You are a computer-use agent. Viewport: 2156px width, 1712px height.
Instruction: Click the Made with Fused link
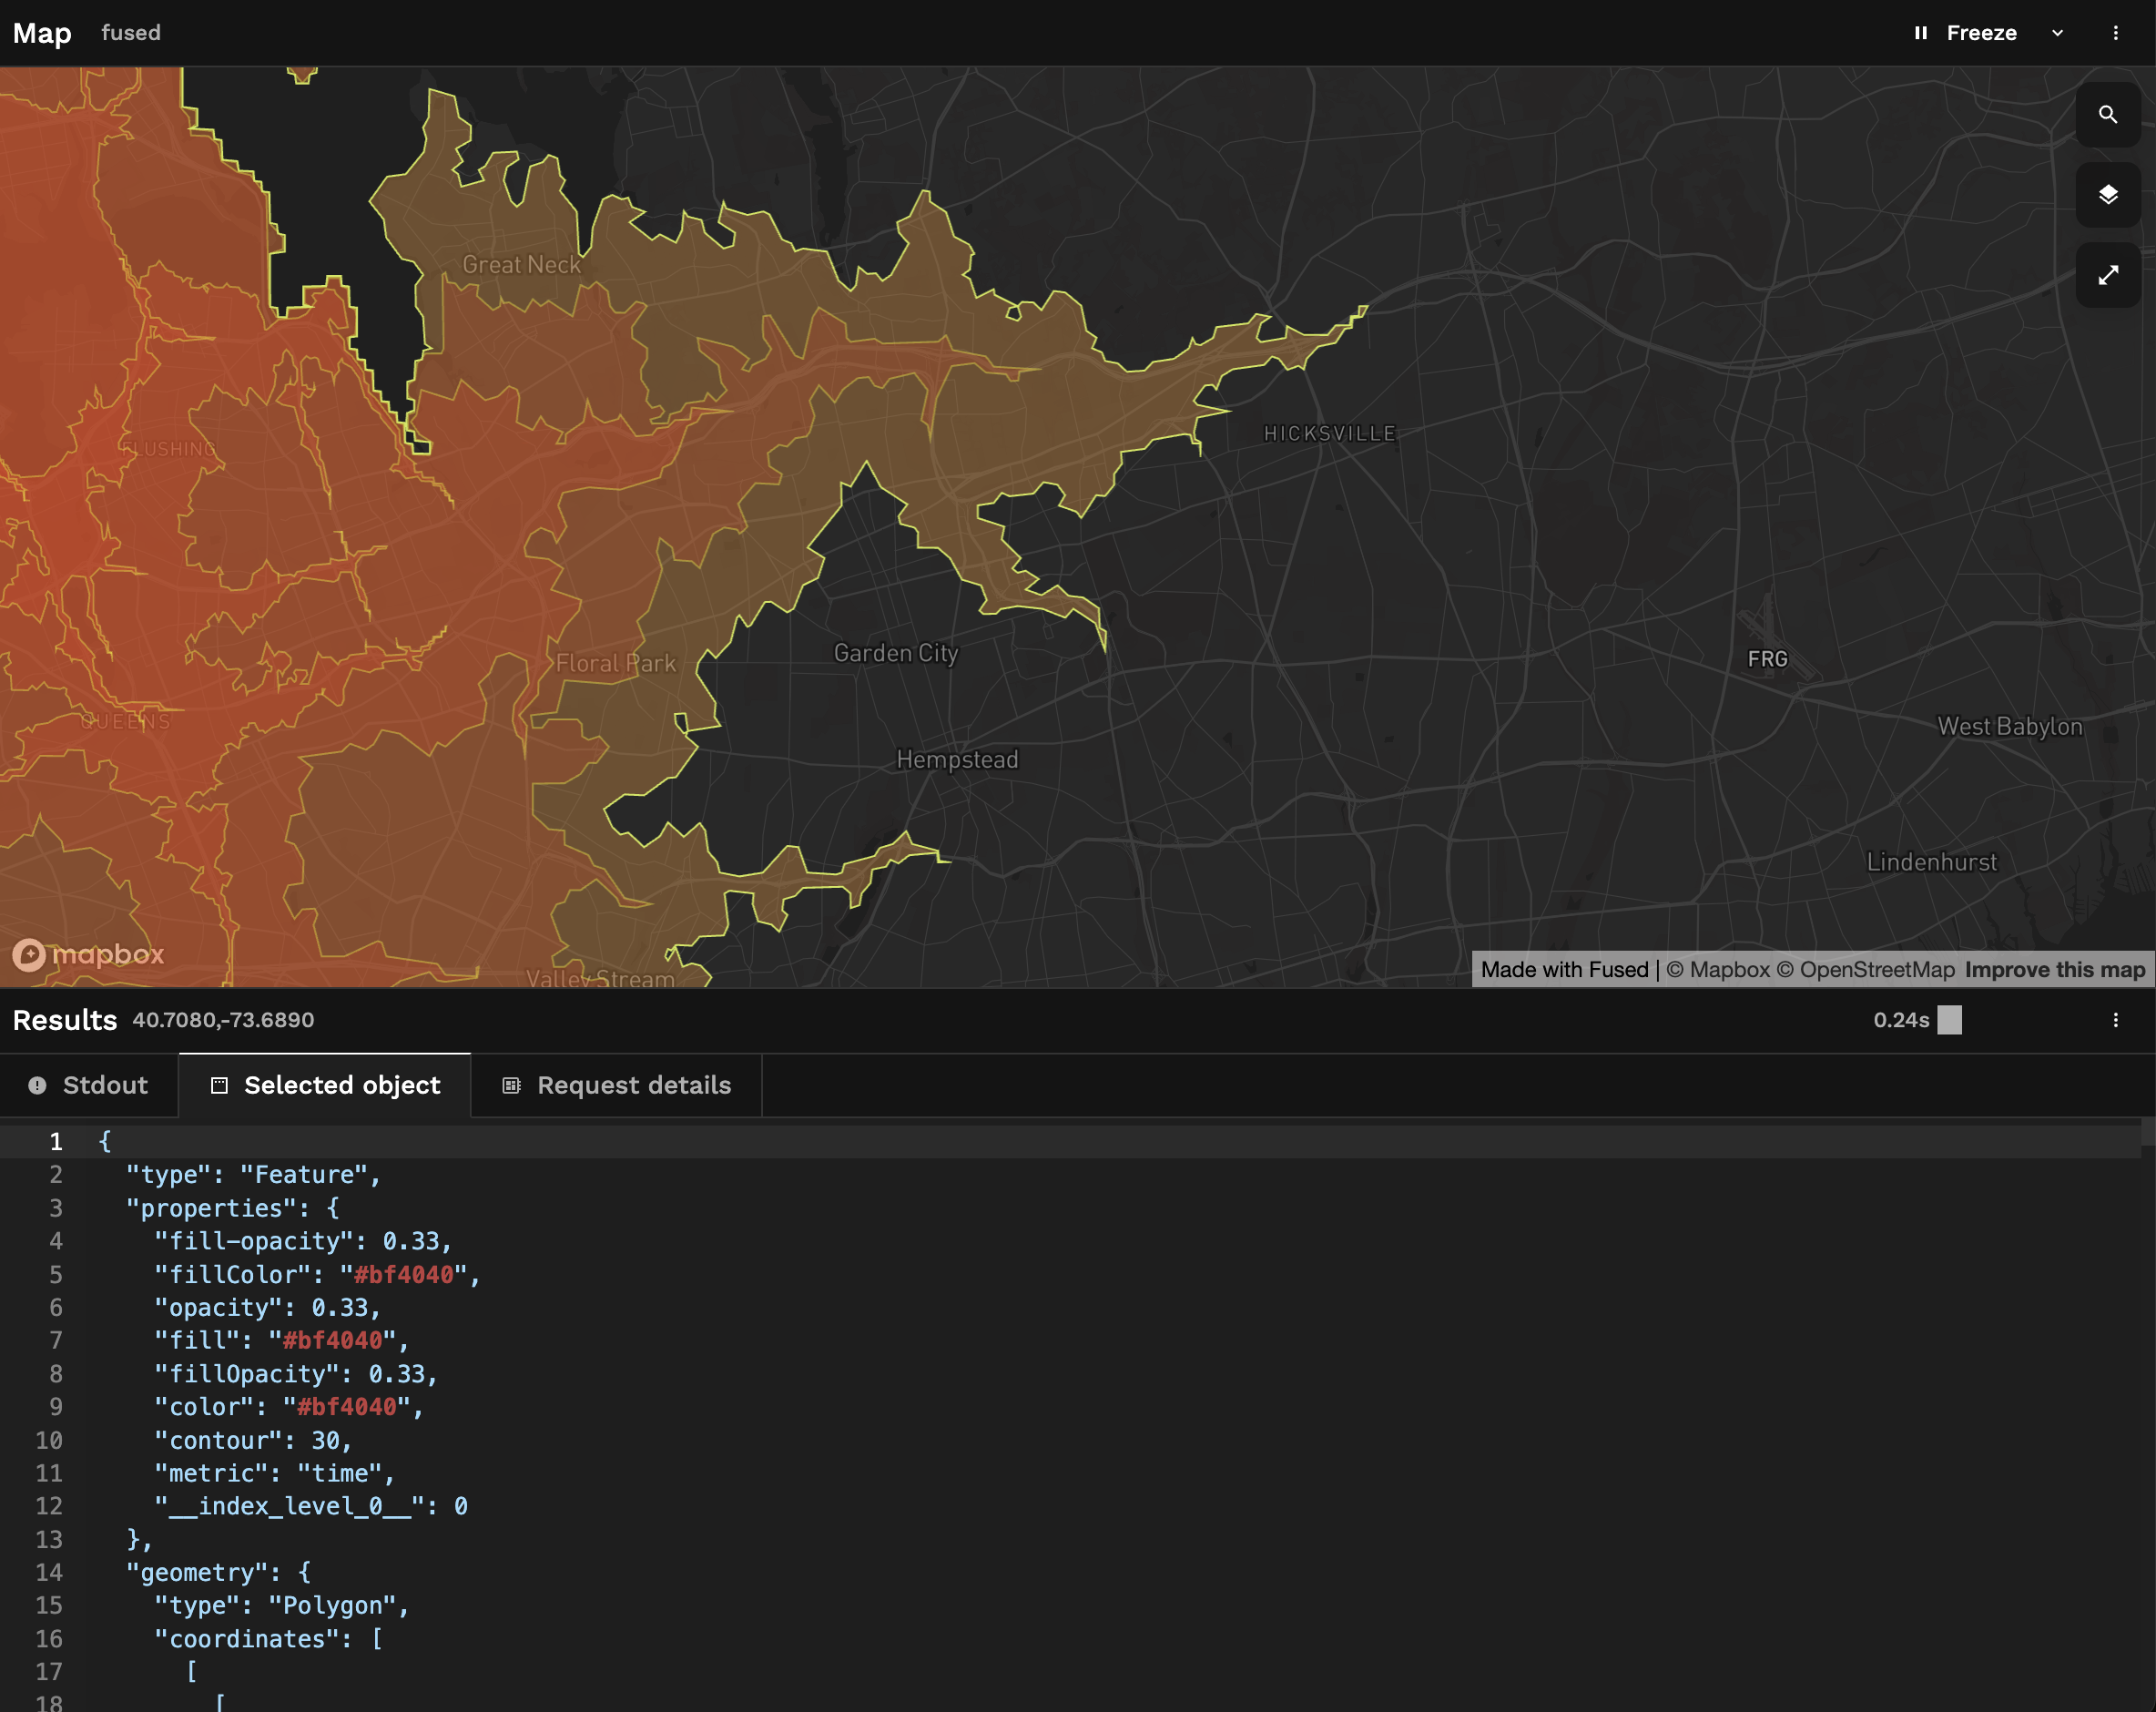(1564, 970)
